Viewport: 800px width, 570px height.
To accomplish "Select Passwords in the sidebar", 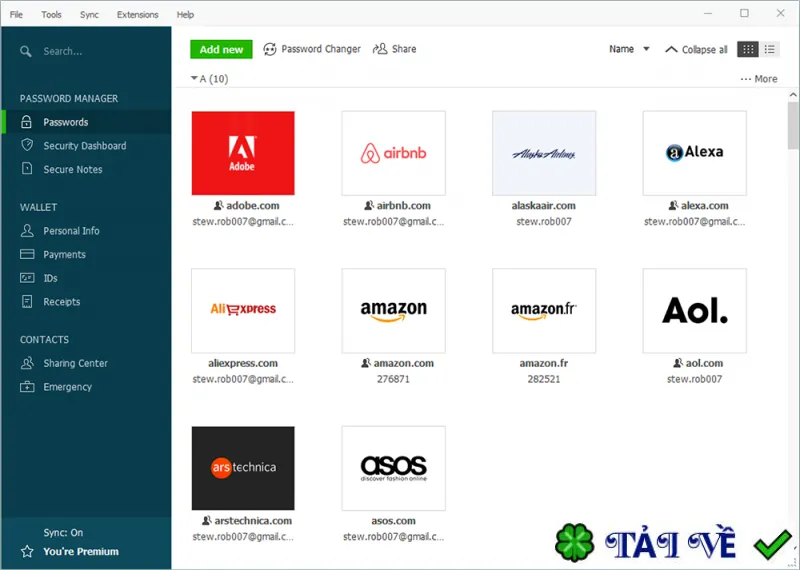I will click(86, 122).
